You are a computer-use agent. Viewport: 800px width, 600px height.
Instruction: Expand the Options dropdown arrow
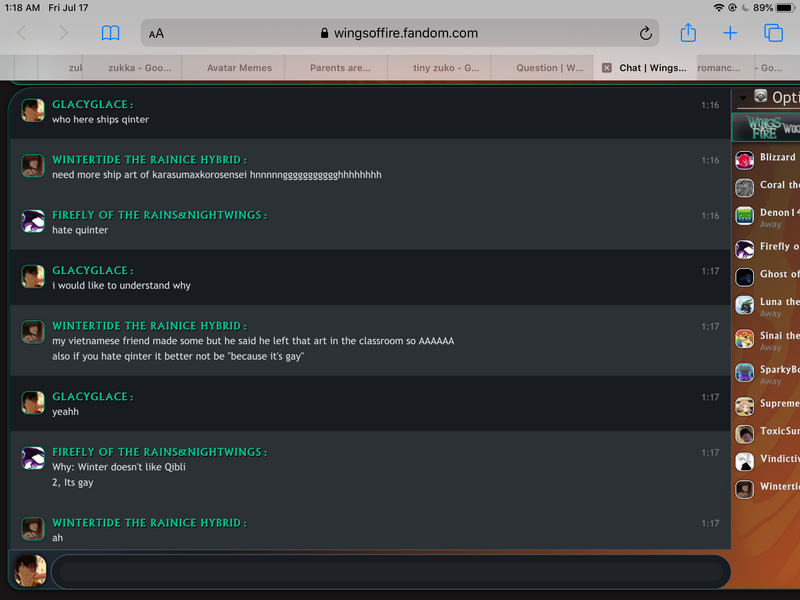coord(743,97)
